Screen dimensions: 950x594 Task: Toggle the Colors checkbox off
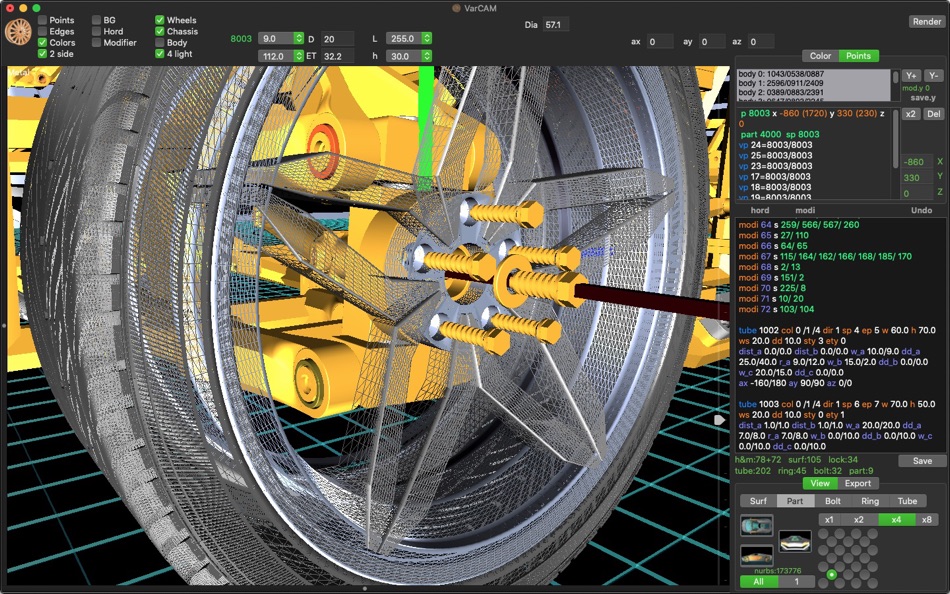click(x=42, y=42)
